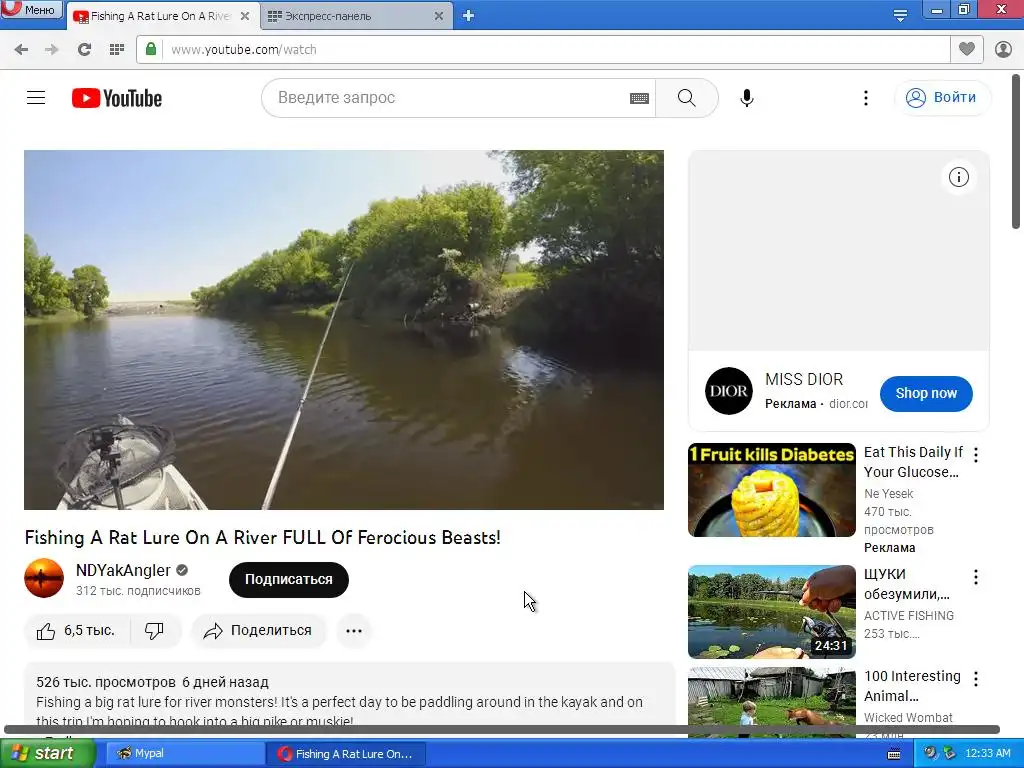The height and width of the screenshot is (768, 1024).
Task: Click the Shop now button
Action: pos(926,393)
